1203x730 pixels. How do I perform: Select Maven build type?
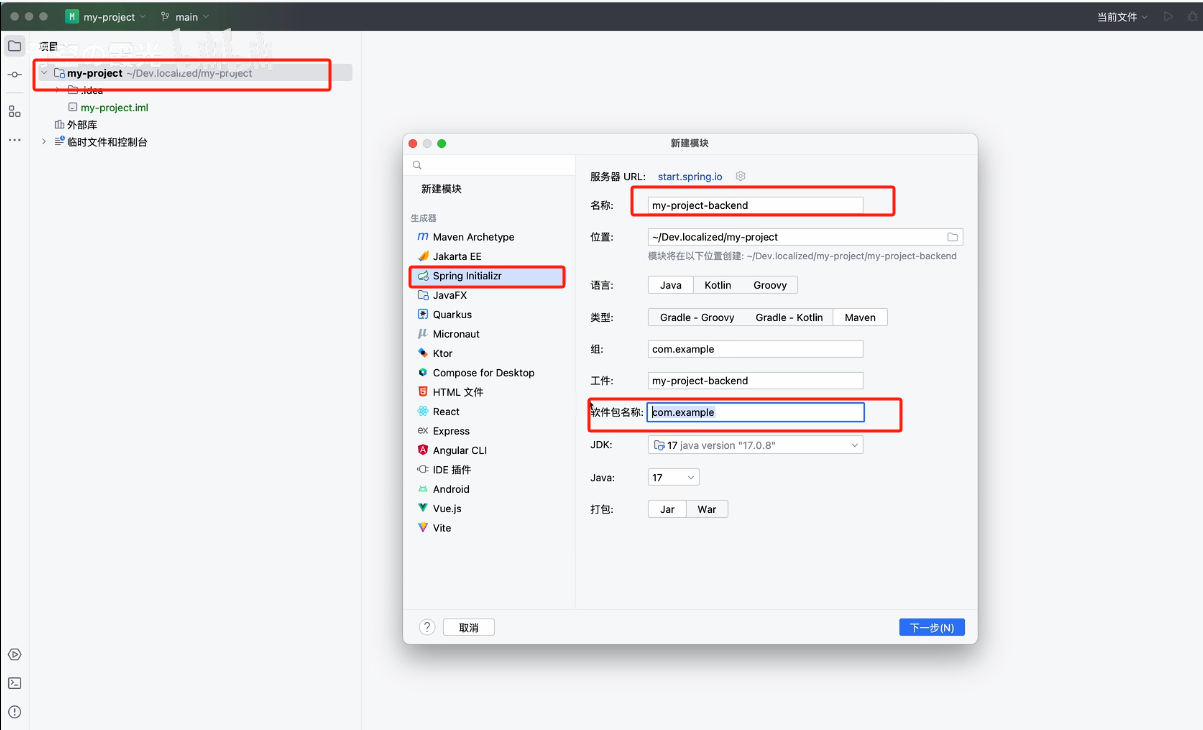pos(860,317)
